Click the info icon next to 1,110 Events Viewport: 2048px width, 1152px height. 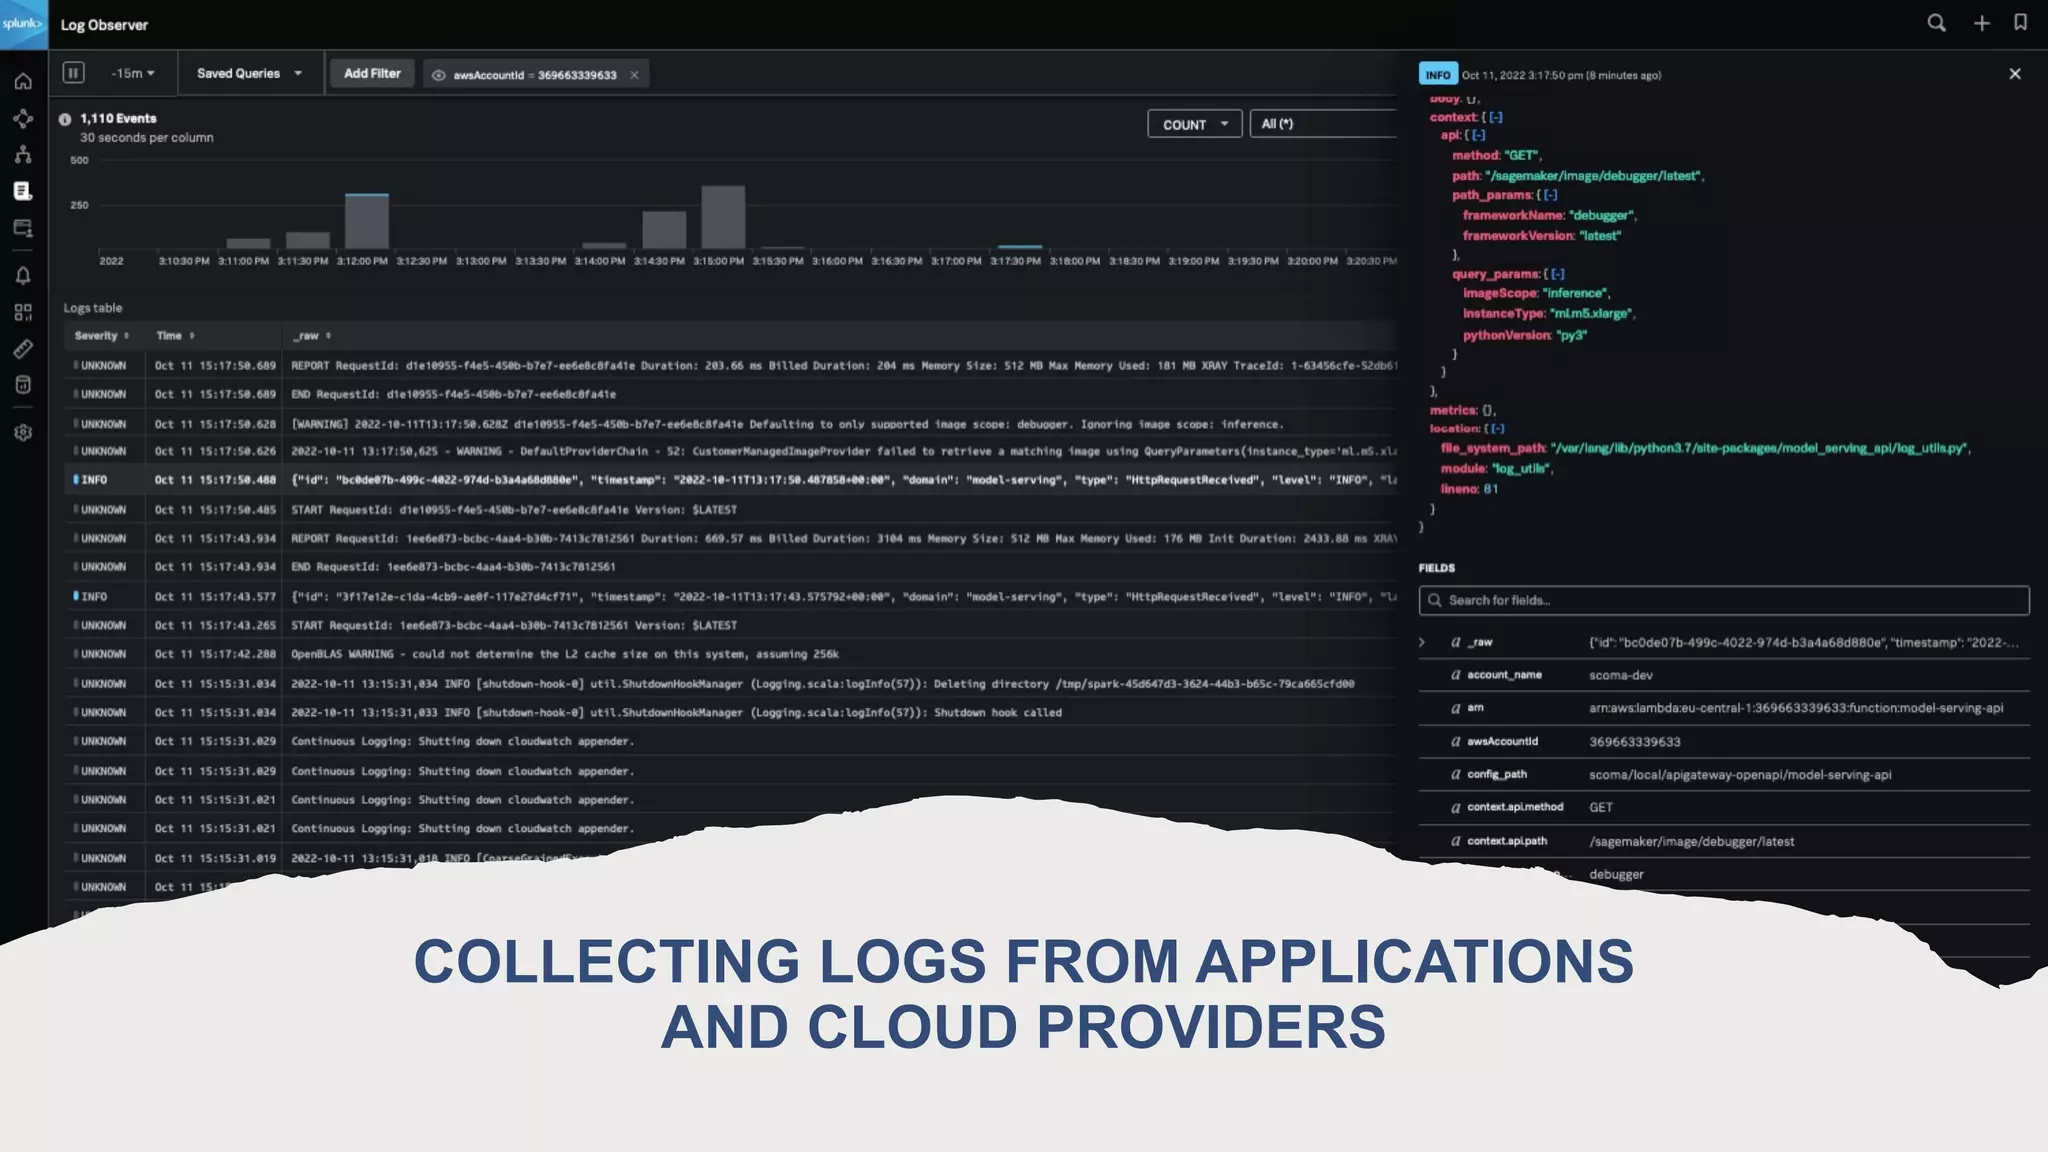tap(65, 119)
